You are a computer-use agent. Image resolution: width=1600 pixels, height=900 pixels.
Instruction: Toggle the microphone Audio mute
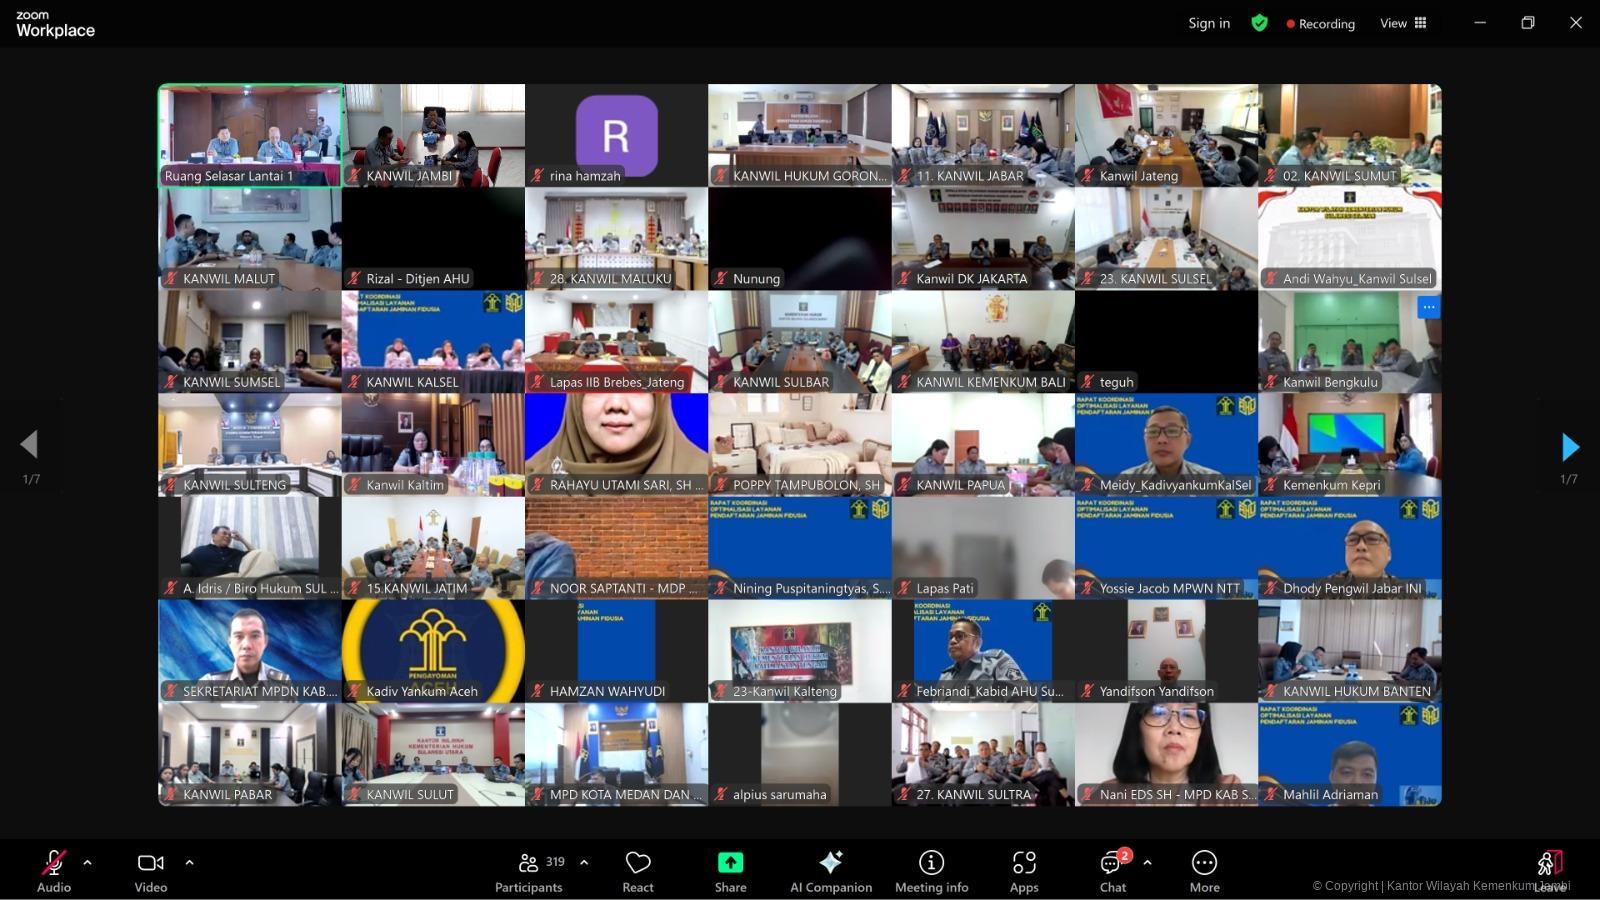54,863
